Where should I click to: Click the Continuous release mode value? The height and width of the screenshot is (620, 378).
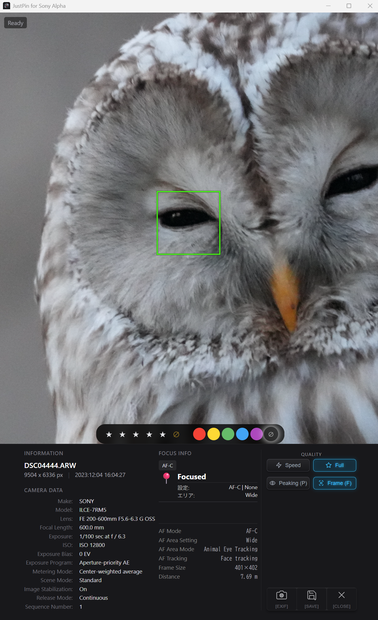click(94, 598)
